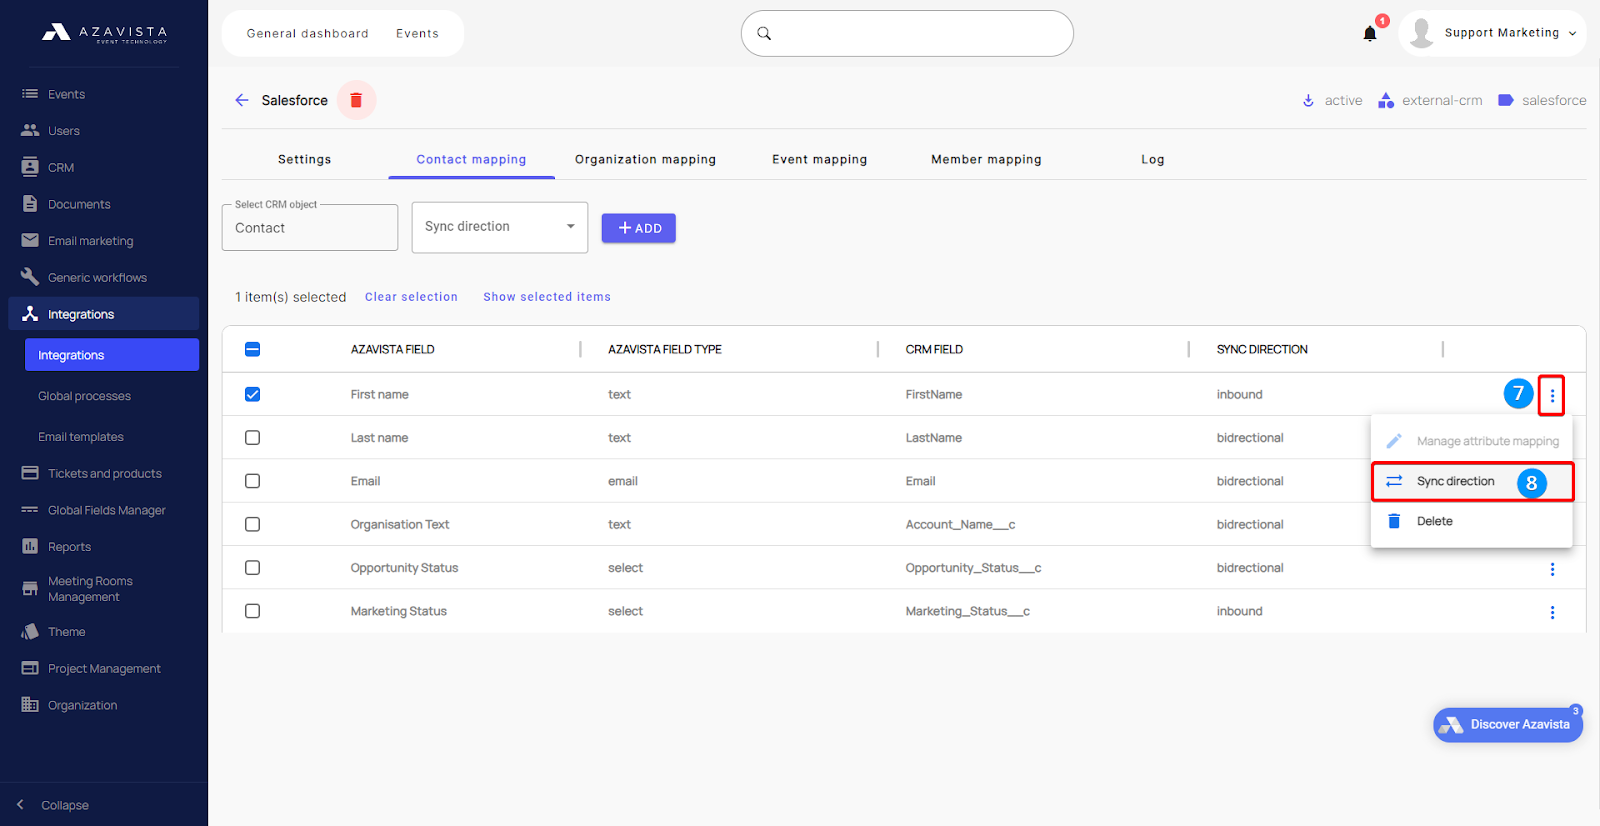Screen dimensions: 1600x826
Task: Sort by the SYNC DIRECTION column header
Action: pyautogui.click(x=1262, y=349)
